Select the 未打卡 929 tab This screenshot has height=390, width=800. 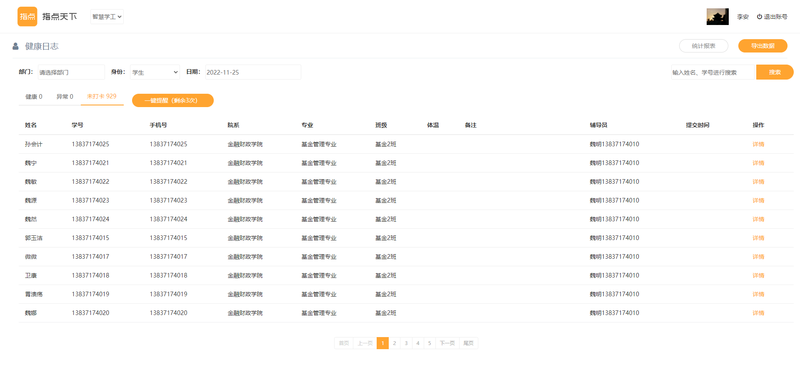[102, 96]
